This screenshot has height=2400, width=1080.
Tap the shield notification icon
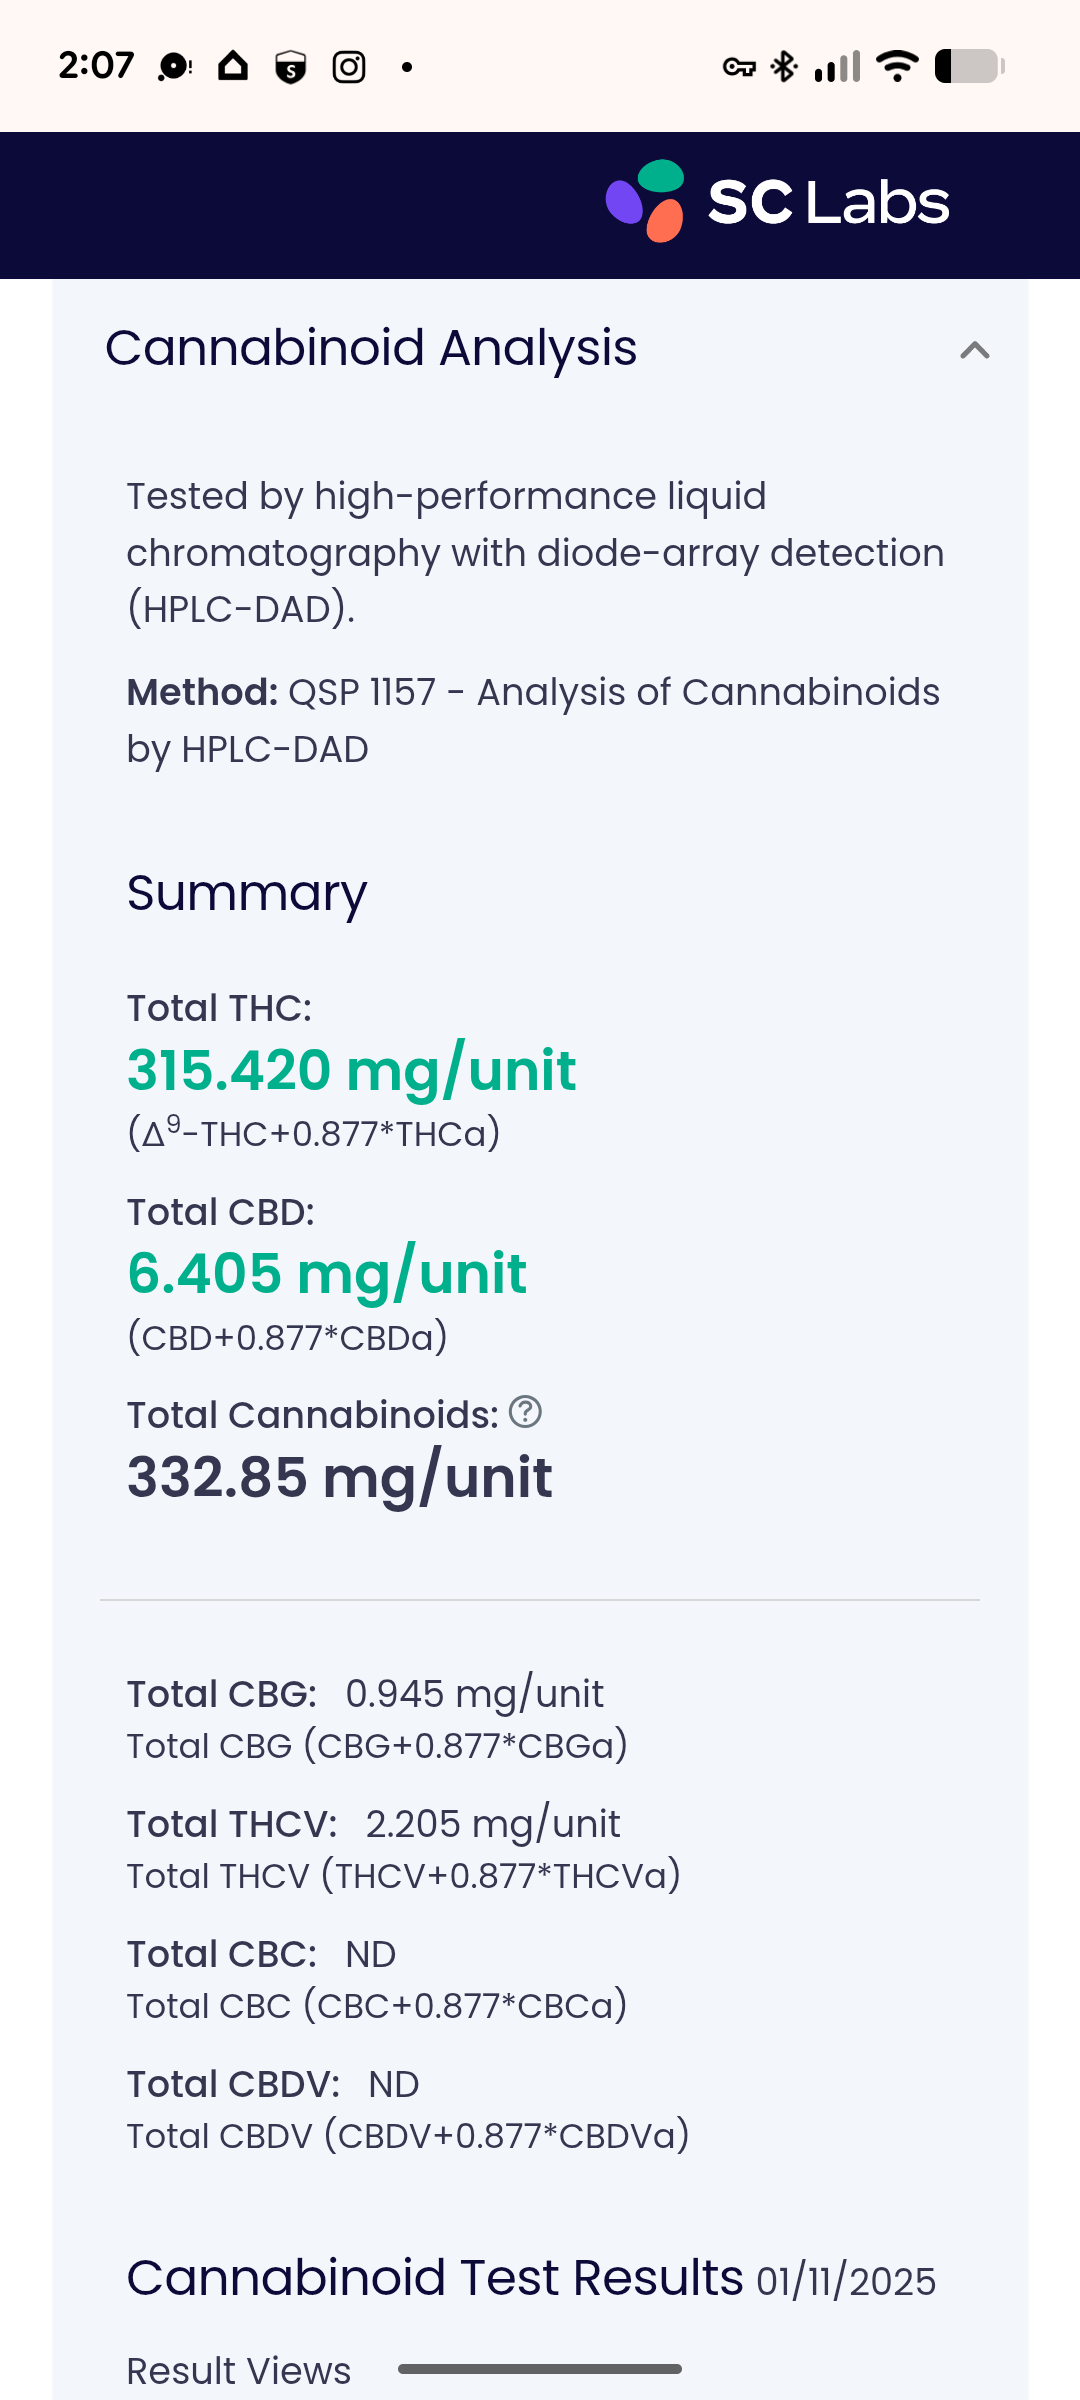(x=290, y=67)
